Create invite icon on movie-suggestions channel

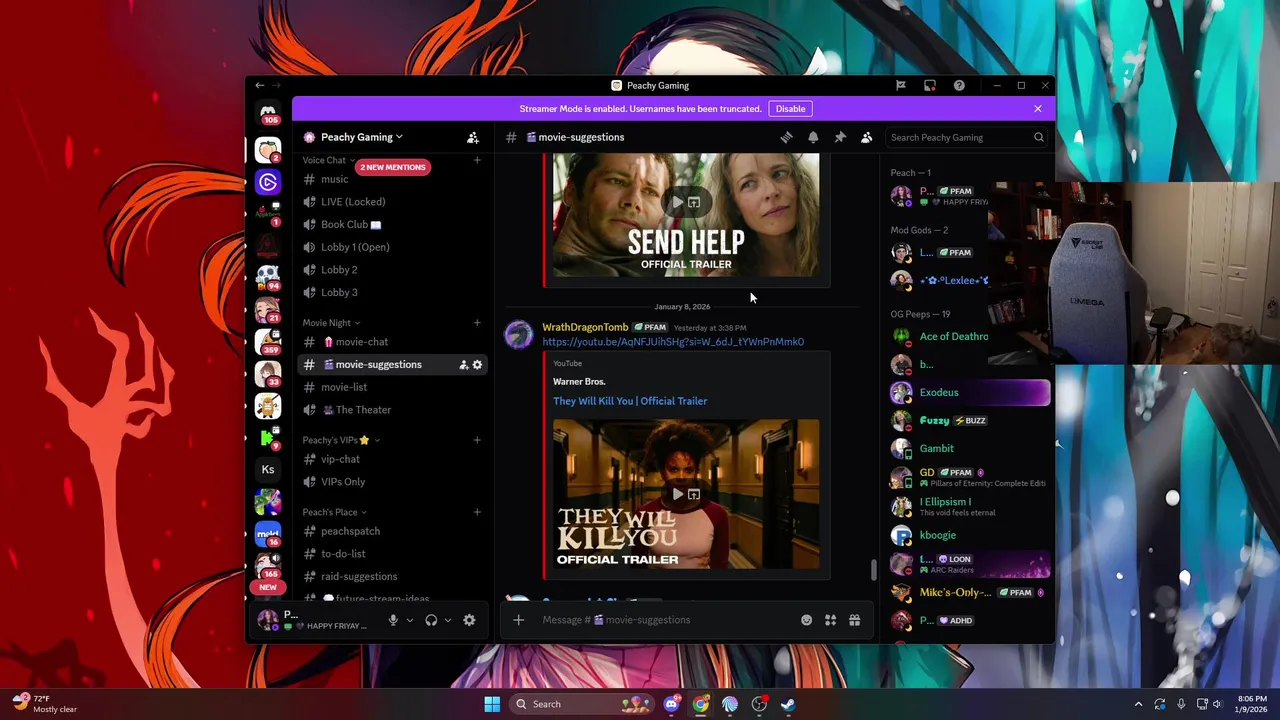(x=463, y=365)
